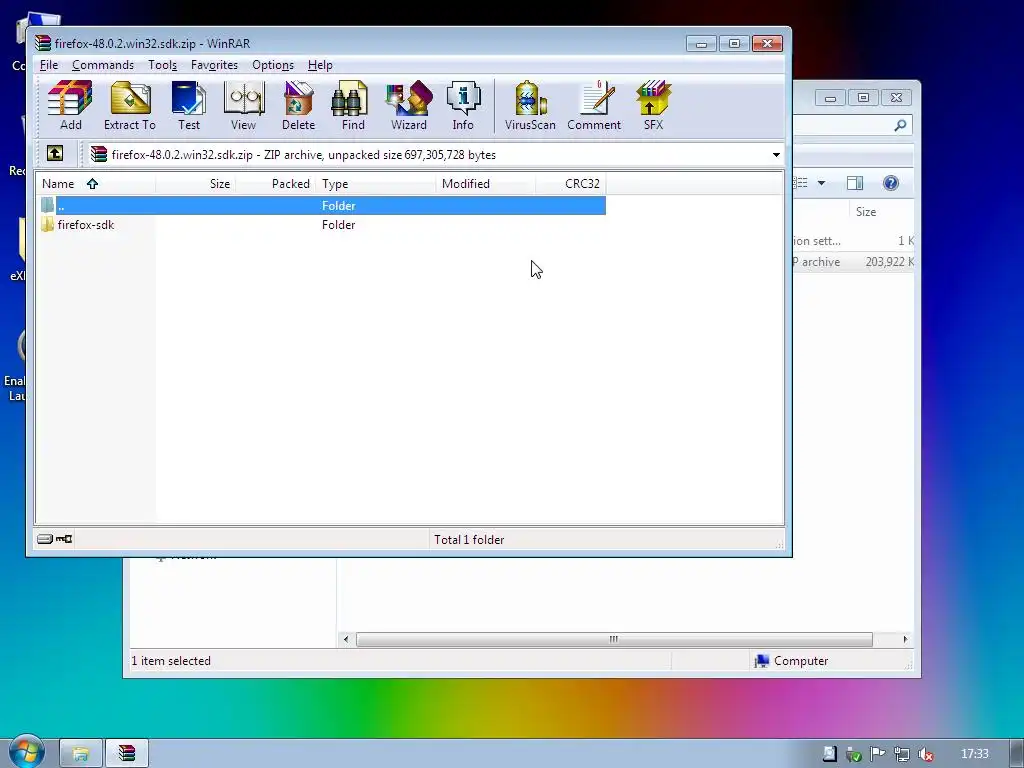Open the Comment tool
This screenshot has height=768, width=1024.
594,105
